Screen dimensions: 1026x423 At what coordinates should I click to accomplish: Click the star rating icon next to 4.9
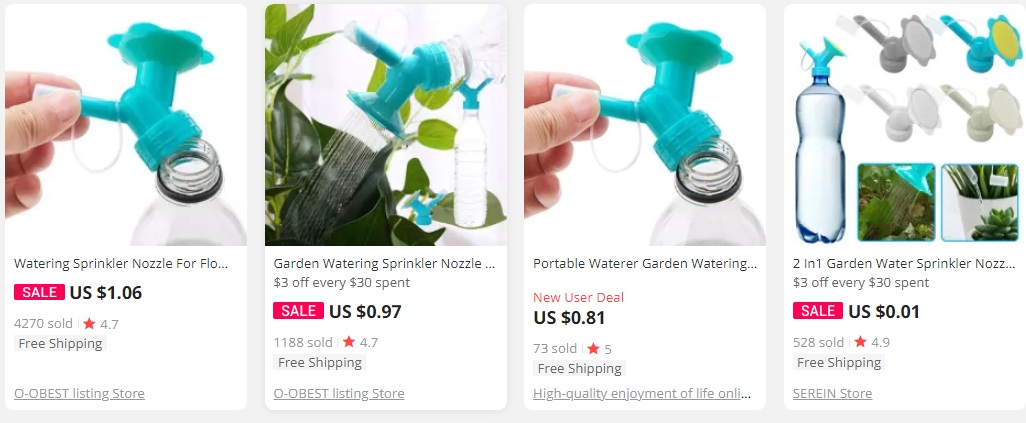[x=860, y=342]
